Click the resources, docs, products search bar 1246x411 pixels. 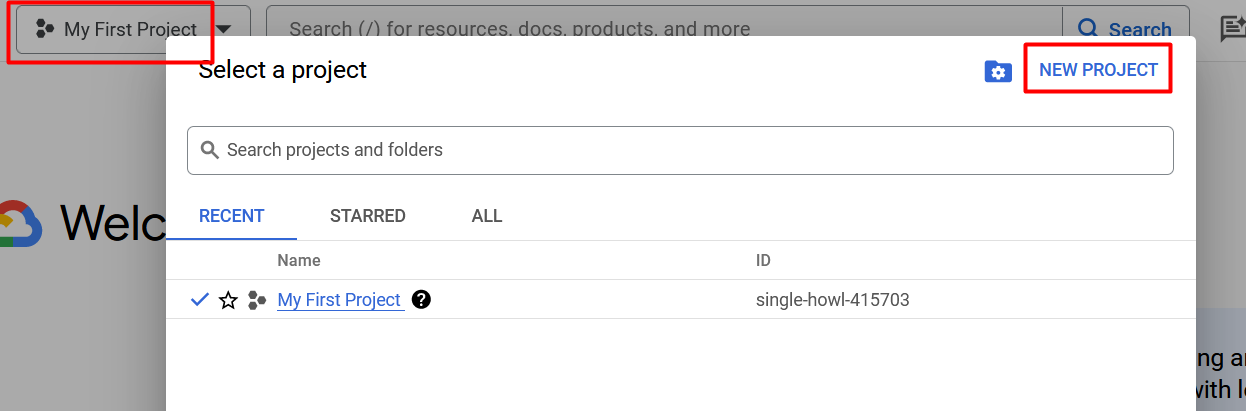tap(664, 29)
